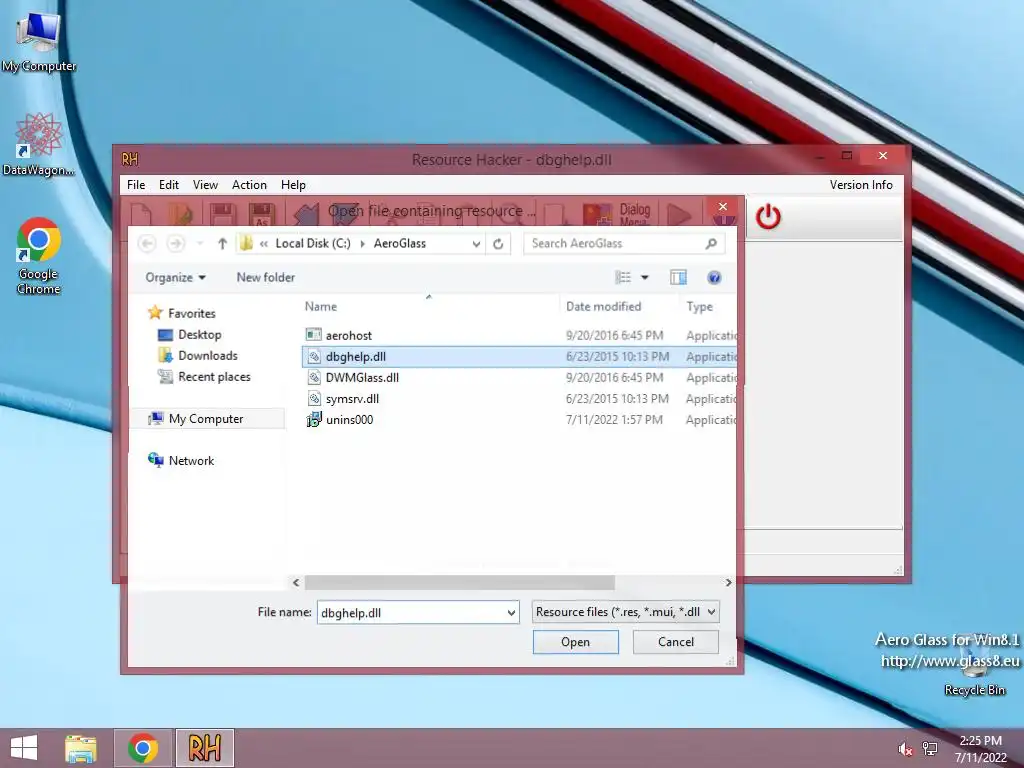Switch to Chrome in the taskbar

click(x=143, y=748)
